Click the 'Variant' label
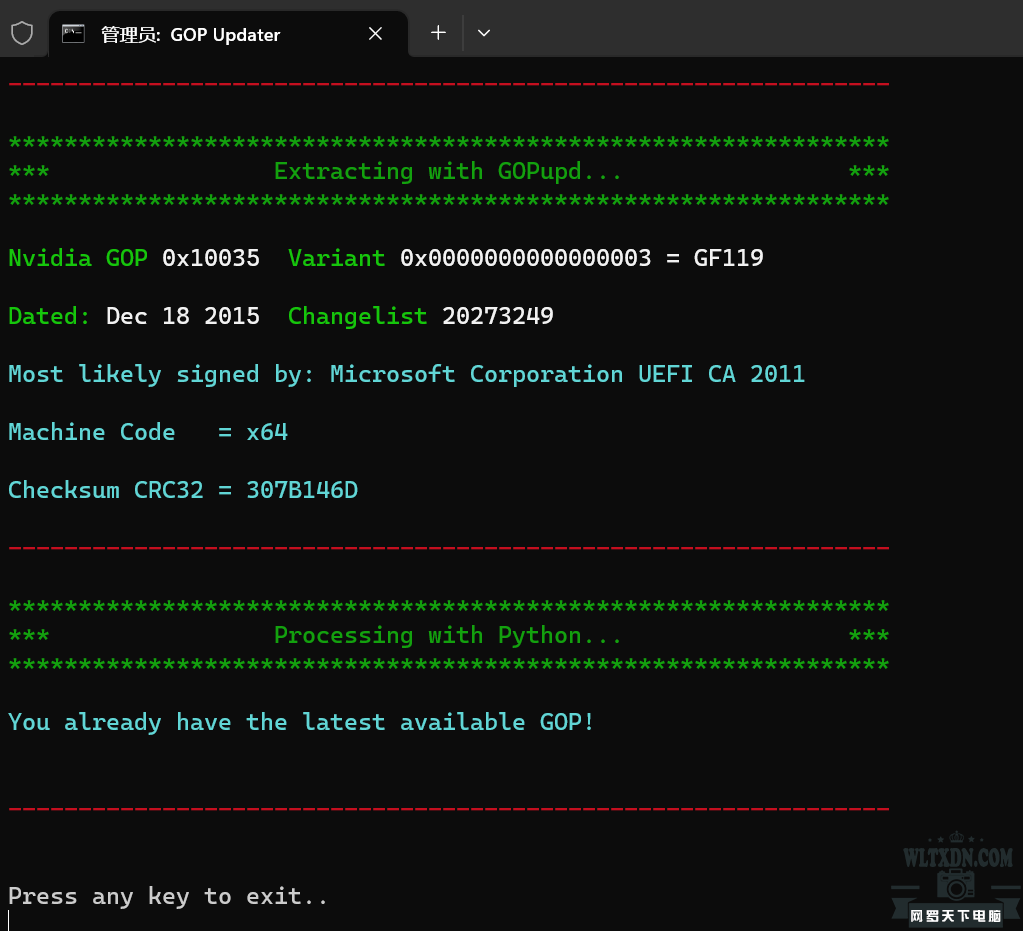This screenshot has width=1023, height=931. 337,258
